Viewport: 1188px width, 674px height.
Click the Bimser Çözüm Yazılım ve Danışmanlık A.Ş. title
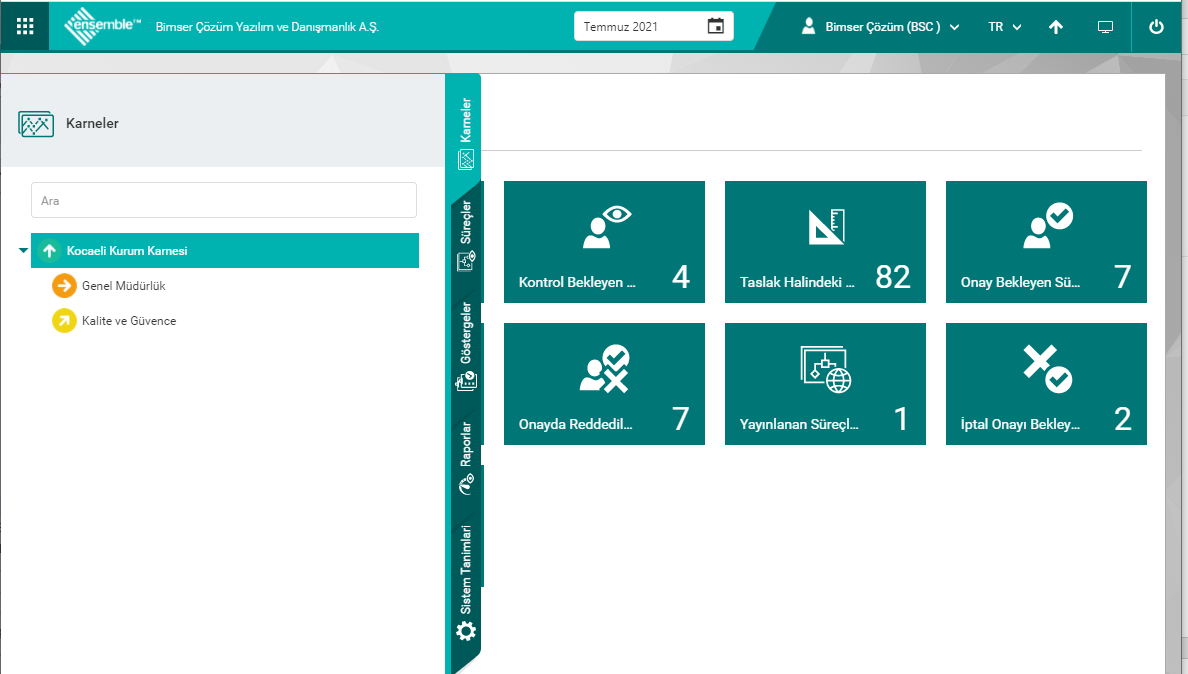[x=267, y=27]
